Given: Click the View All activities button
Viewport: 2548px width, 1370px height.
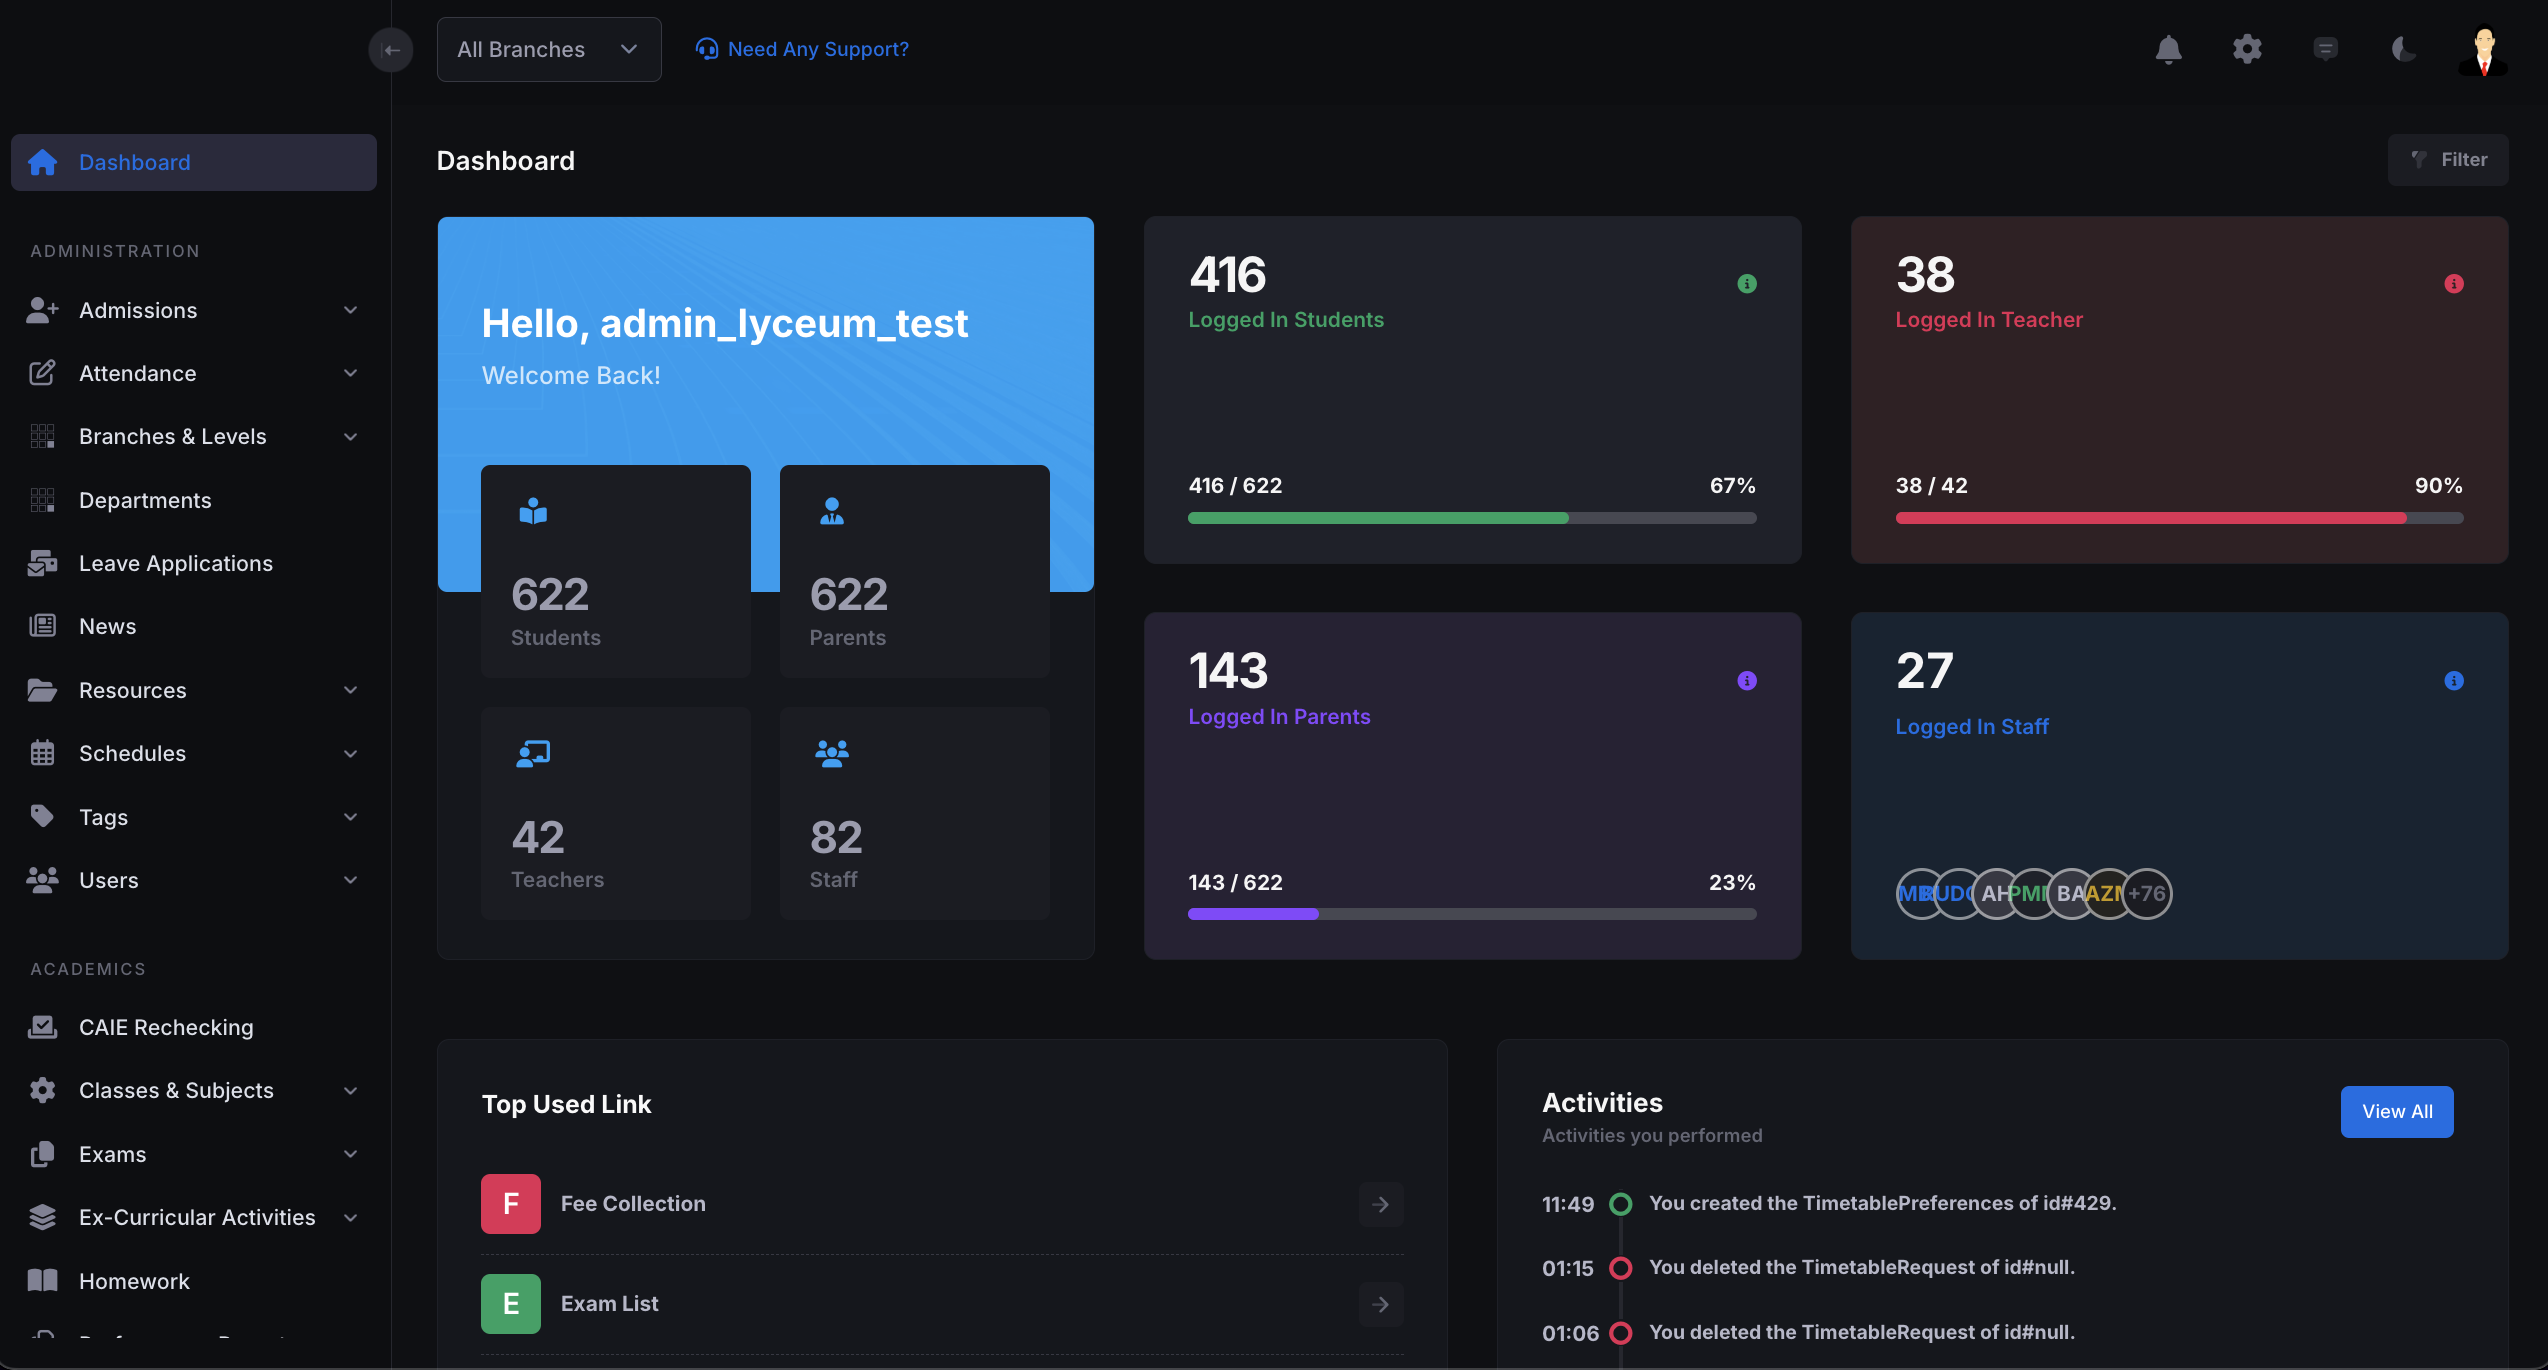Looking at the screenshot, I should 2396,1111.
